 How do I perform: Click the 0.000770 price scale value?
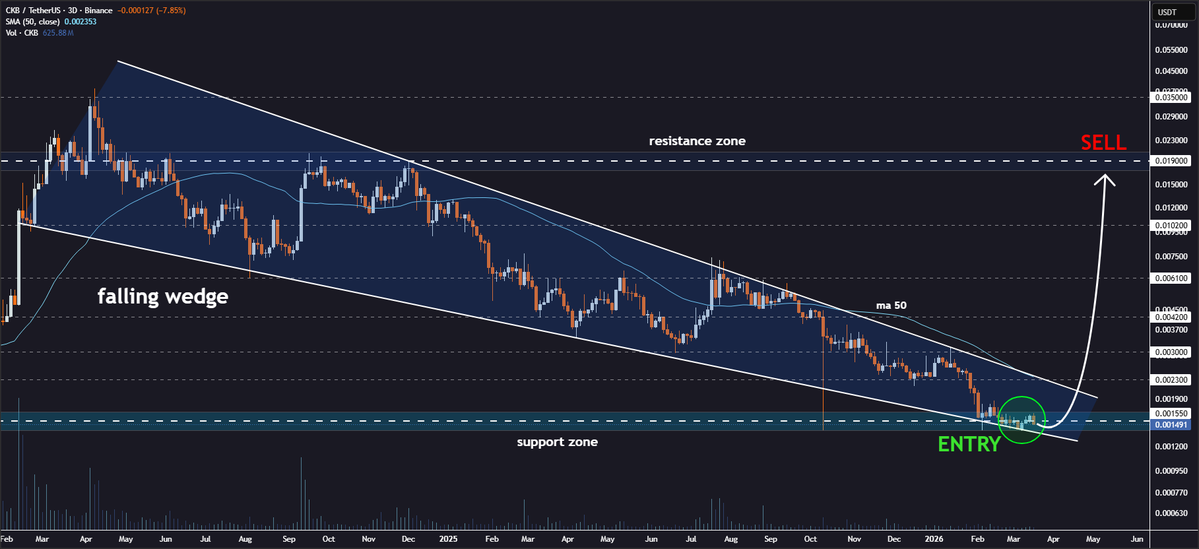point(1171,492)
